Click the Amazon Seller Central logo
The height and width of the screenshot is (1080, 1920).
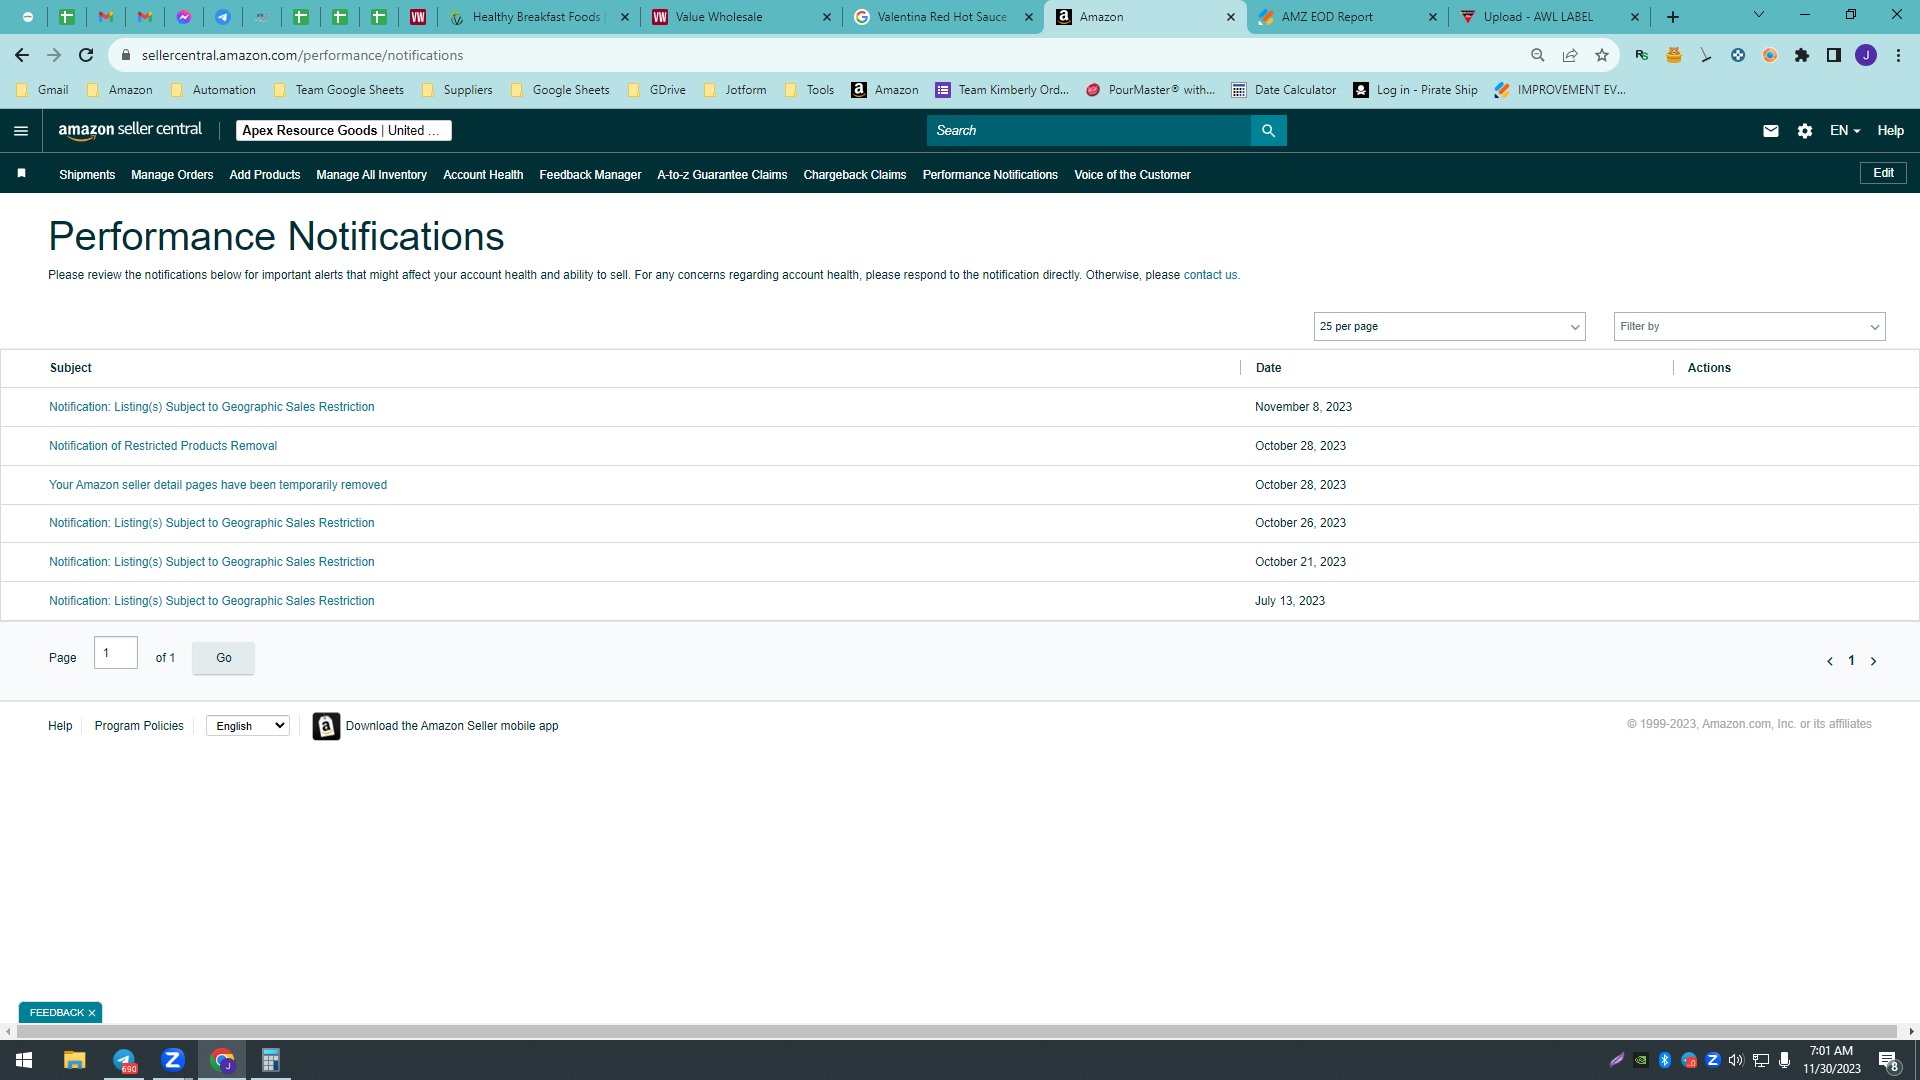coord(130,130)
